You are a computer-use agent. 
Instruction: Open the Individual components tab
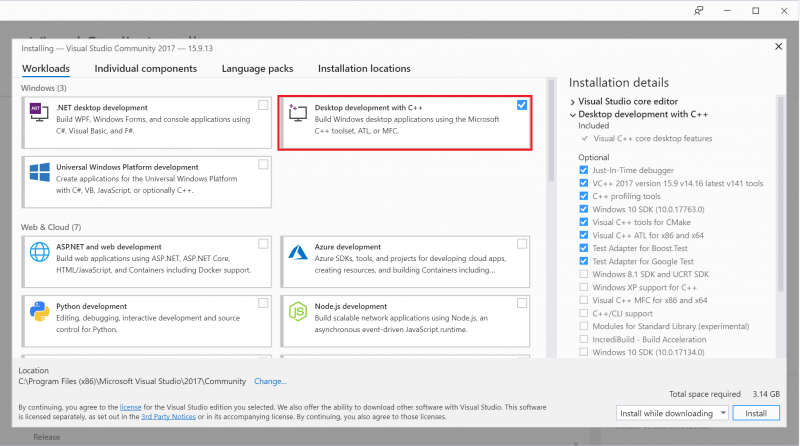[x=145, y=68]
